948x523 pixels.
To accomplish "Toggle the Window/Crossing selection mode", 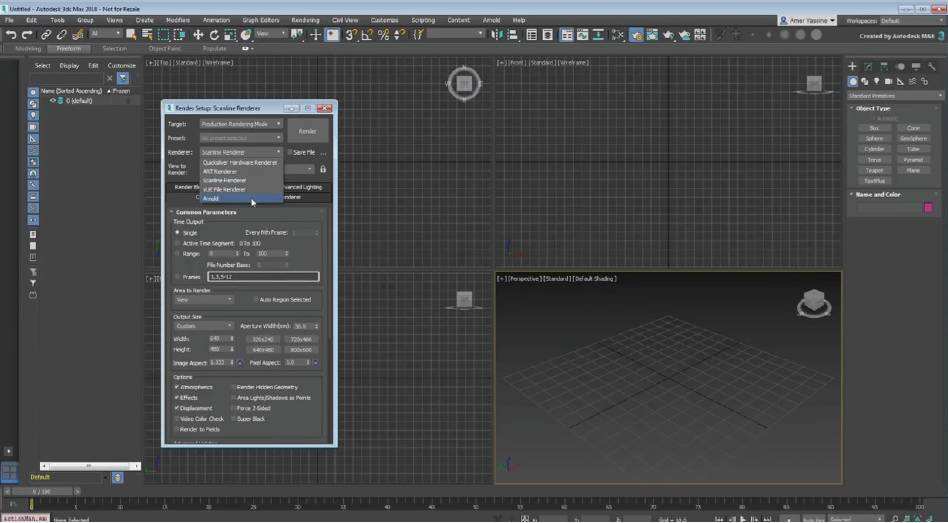I will pos(180,35).
